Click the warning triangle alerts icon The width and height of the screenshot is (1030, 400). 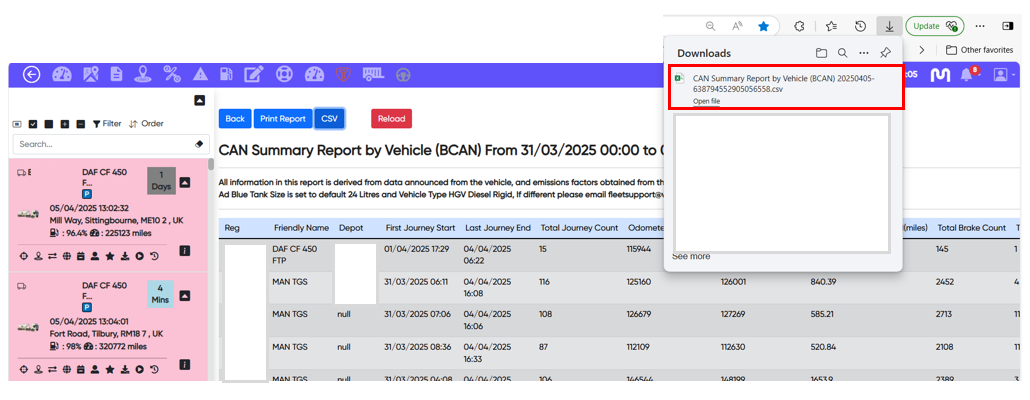199,75
